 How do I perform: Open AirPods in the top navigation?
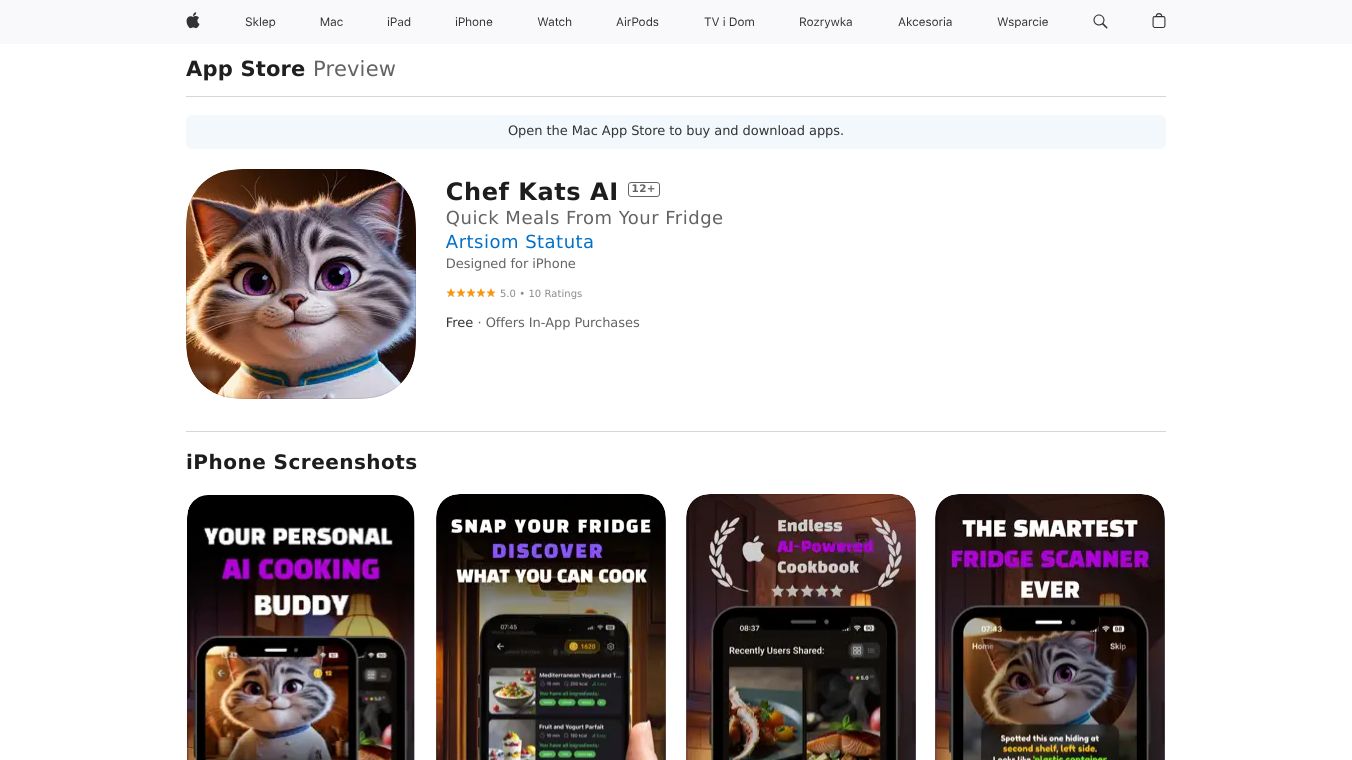[x=637, y=22]
